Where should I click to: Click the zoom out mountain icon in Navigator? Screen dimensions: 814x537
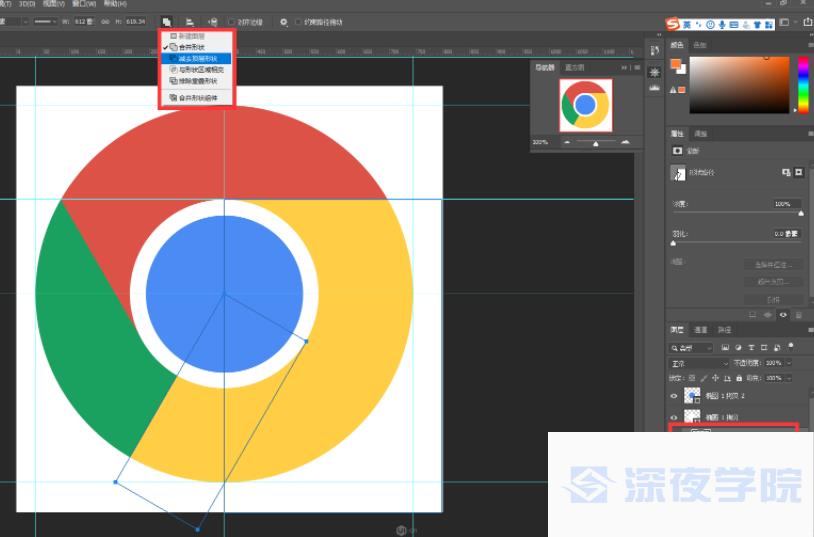(x=567, y=142)
